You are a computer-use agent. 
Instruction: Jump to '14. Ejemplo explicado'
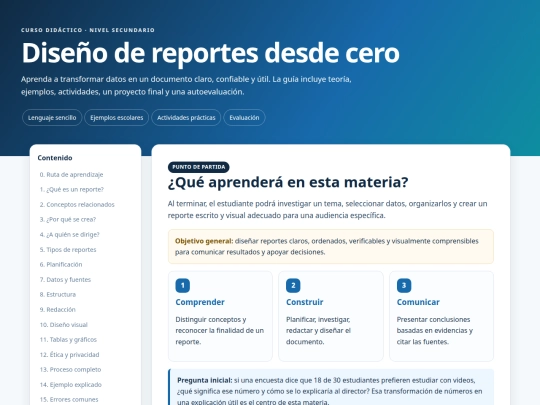tap(71, 385)
